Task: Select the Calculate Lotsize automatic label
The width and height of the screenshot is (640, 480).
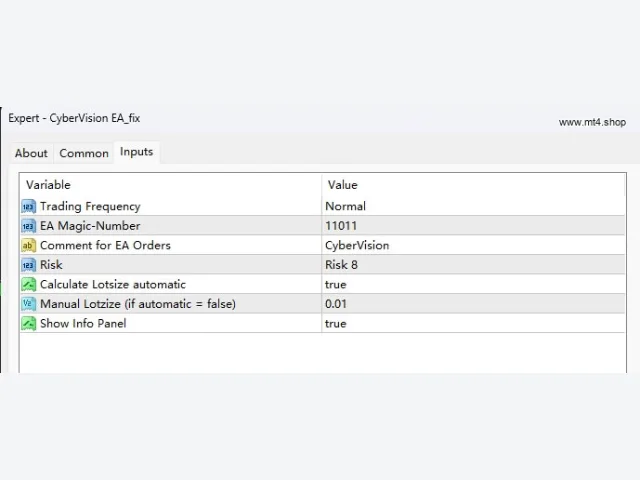Action: click(x=113, y=284)
